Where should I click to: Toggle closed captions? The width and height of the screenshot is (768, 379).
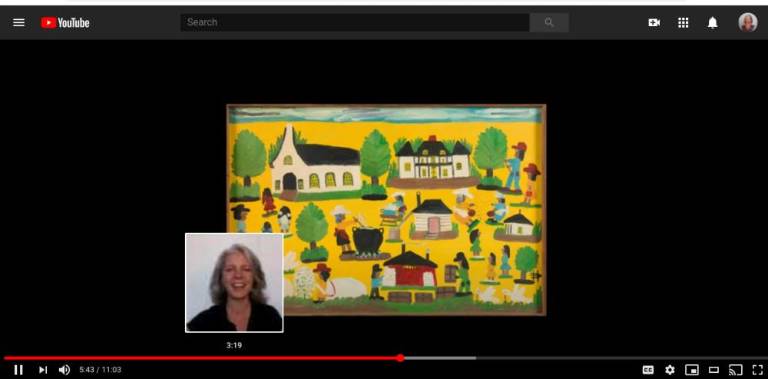point(648,370)
